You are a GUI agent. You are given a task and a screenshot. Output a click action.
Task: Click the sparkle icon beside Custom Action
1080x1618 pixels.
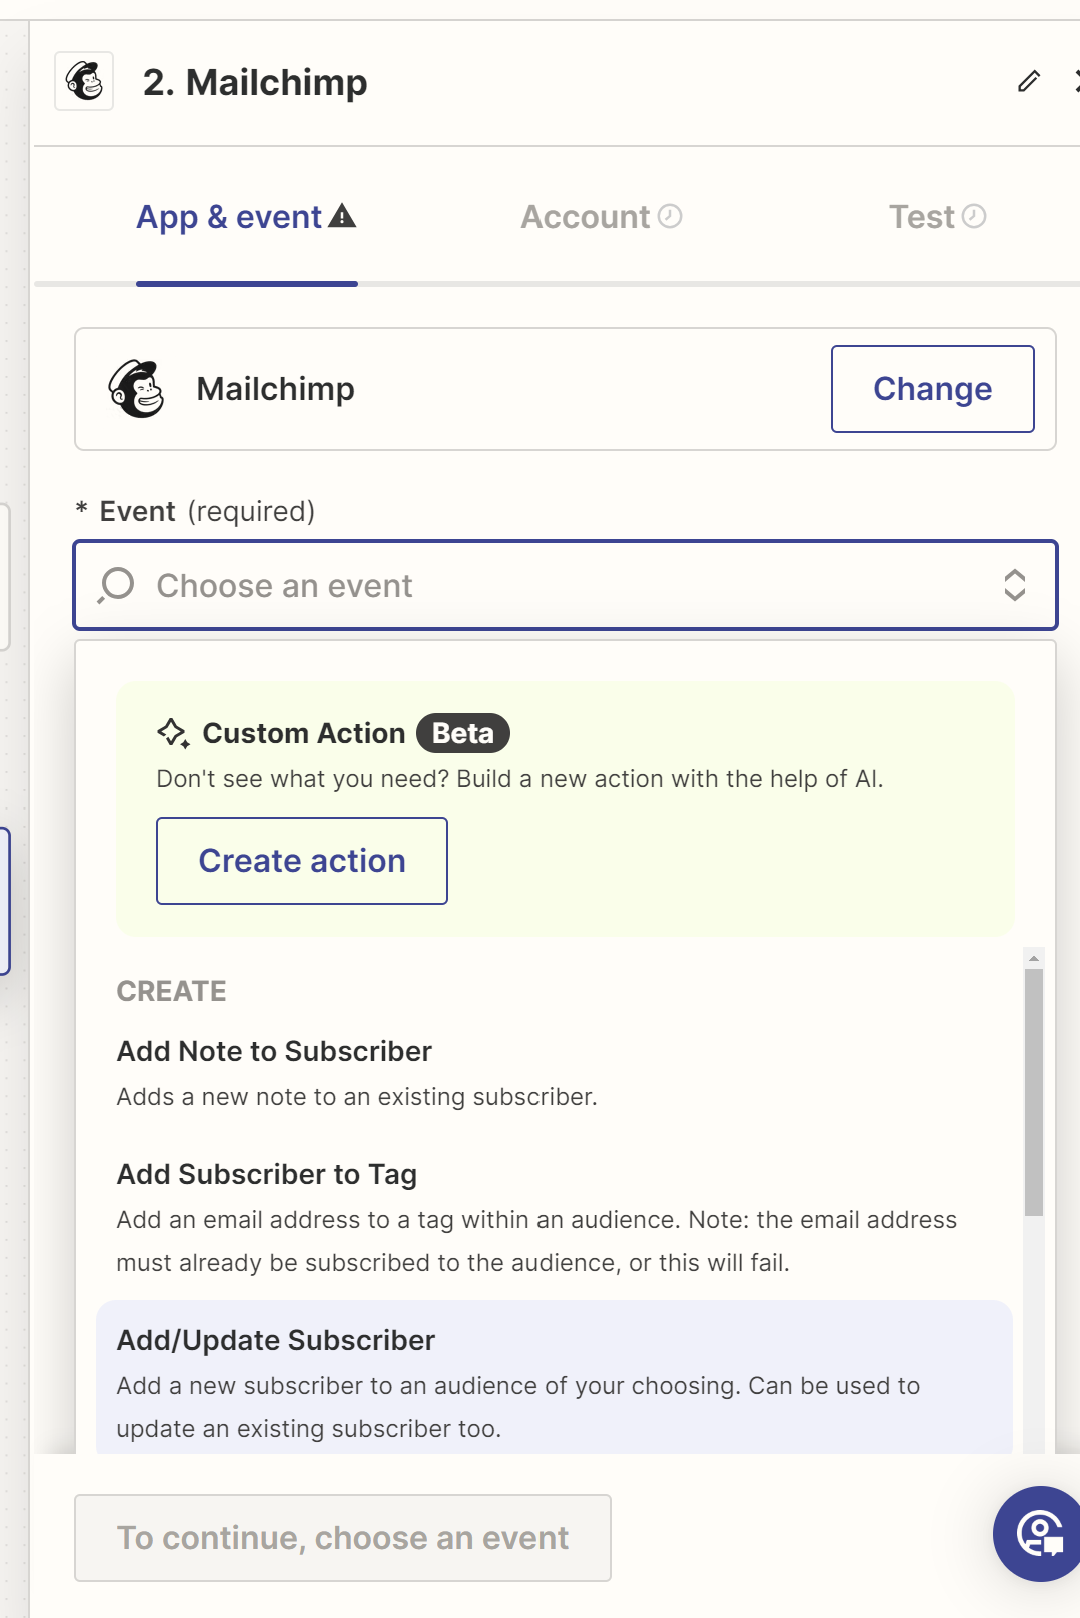pyautogui.click(x=173, y=733)
